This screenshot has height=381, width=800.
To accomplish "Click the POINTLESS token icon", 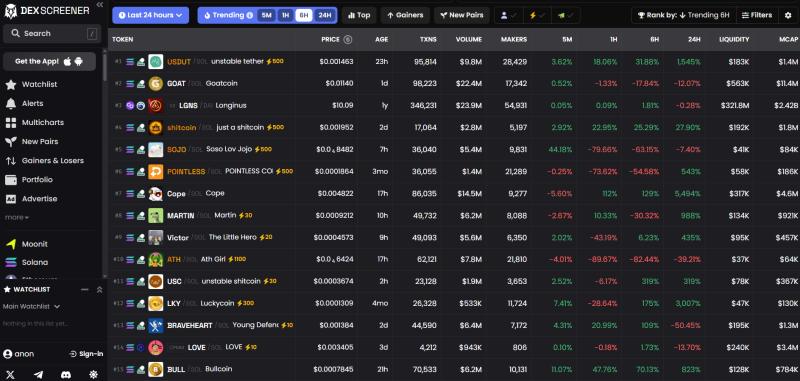I will tap(156, 171).
